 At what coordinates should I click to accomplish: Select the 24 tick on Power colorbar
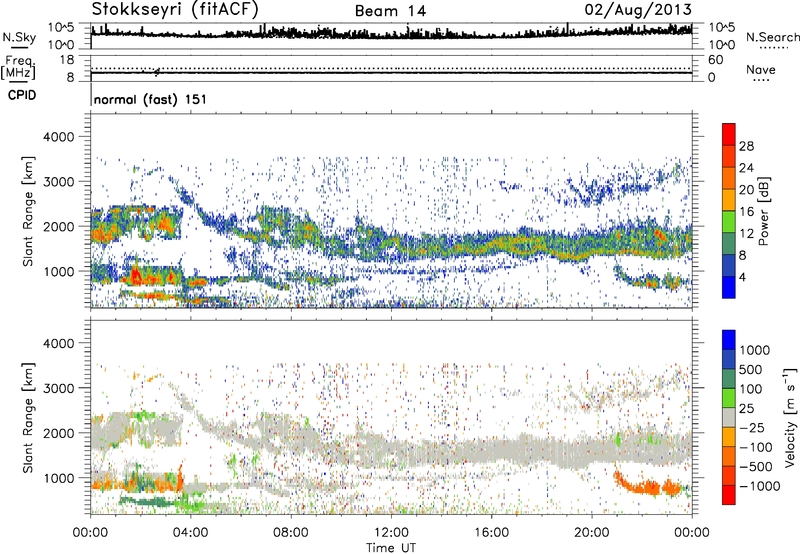point(746,168)
